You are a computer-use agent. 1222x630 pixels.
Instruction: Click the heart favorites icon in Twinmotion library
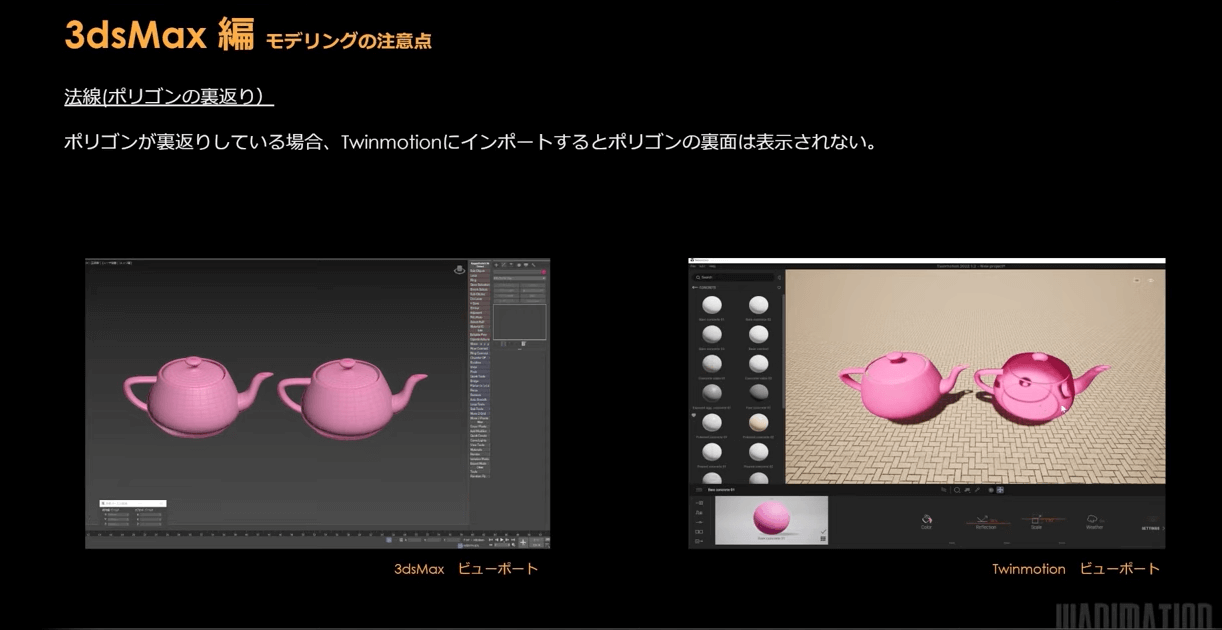[x=695, y=415]
